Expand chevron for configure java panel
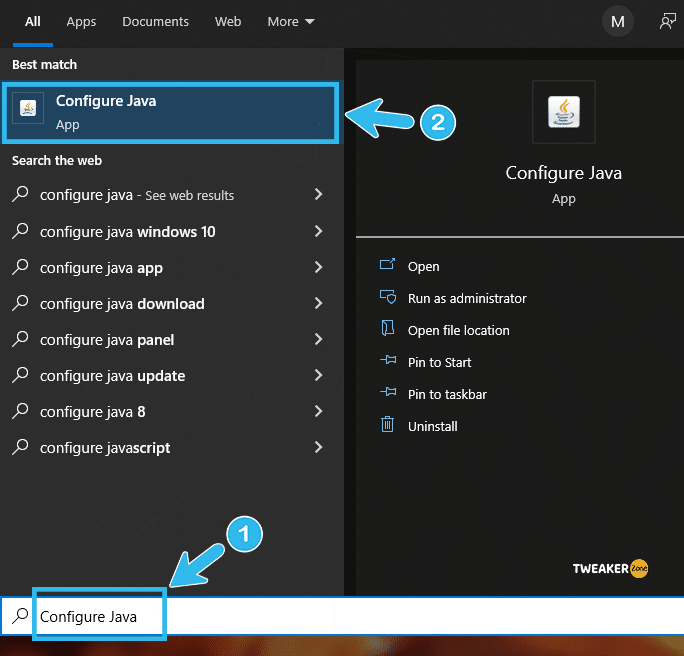Image resolution: width=684 pixels, height=656 pixels. pos(318,339)
